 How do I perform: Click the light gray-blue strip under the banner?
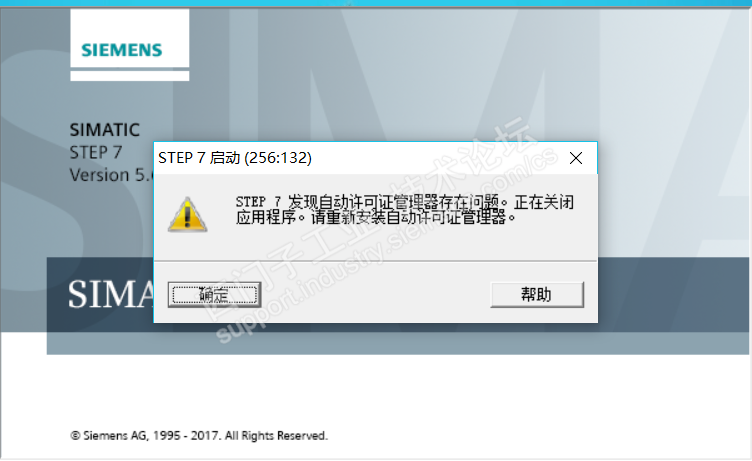[x=398, y=343]
